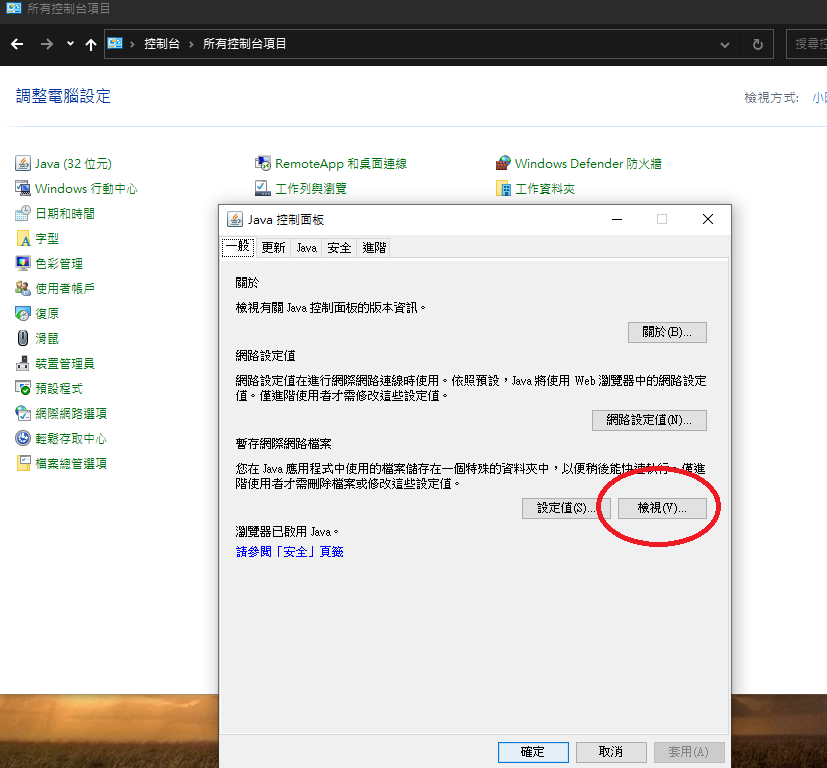Viewport: 827px width, 768px height.
Task: Open the Java (32 位元) control panel icon
Action: (23, 163)
